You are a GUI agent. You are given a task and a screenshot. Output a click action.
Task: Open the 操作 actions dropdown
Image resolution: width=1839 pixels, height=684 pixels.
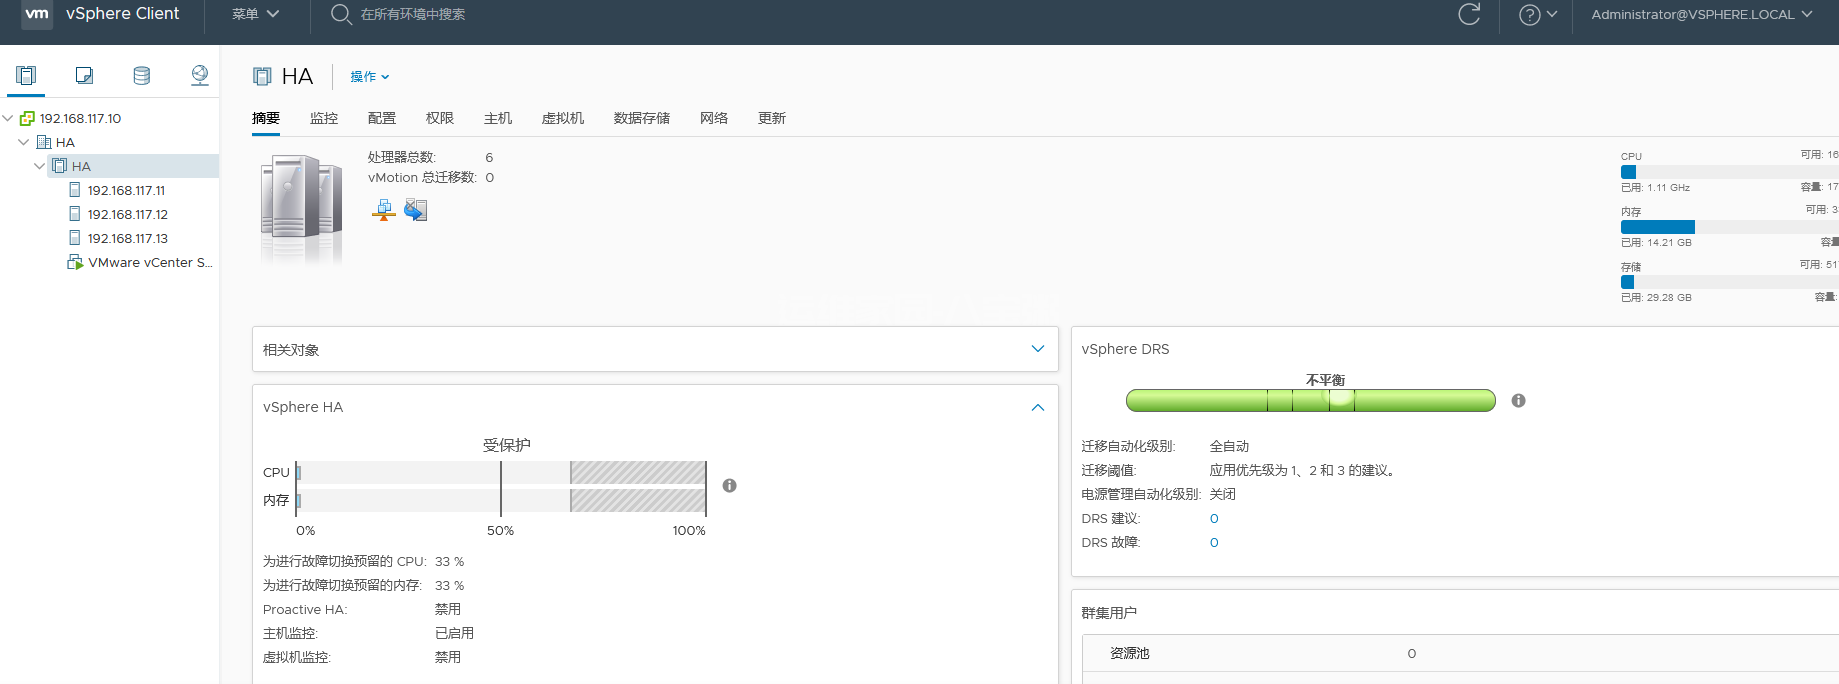tap(369, 77)
